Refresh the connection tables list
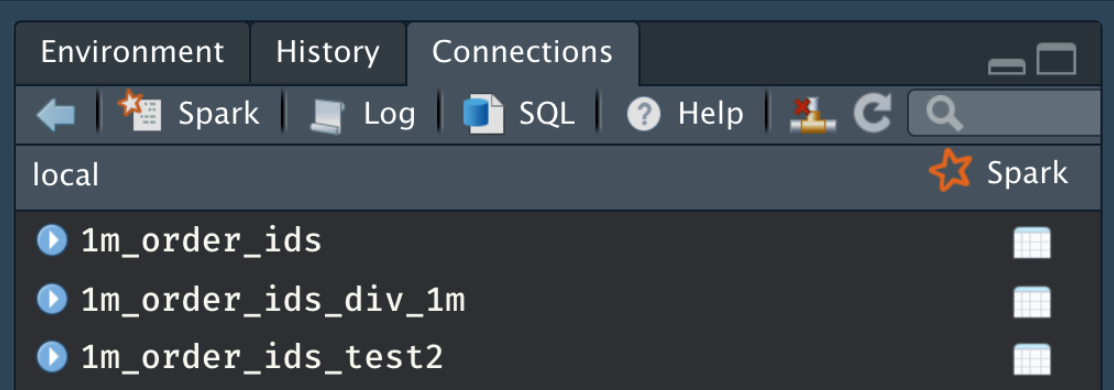Screen dimensions: 1114x390 click(x=872, y=114)
